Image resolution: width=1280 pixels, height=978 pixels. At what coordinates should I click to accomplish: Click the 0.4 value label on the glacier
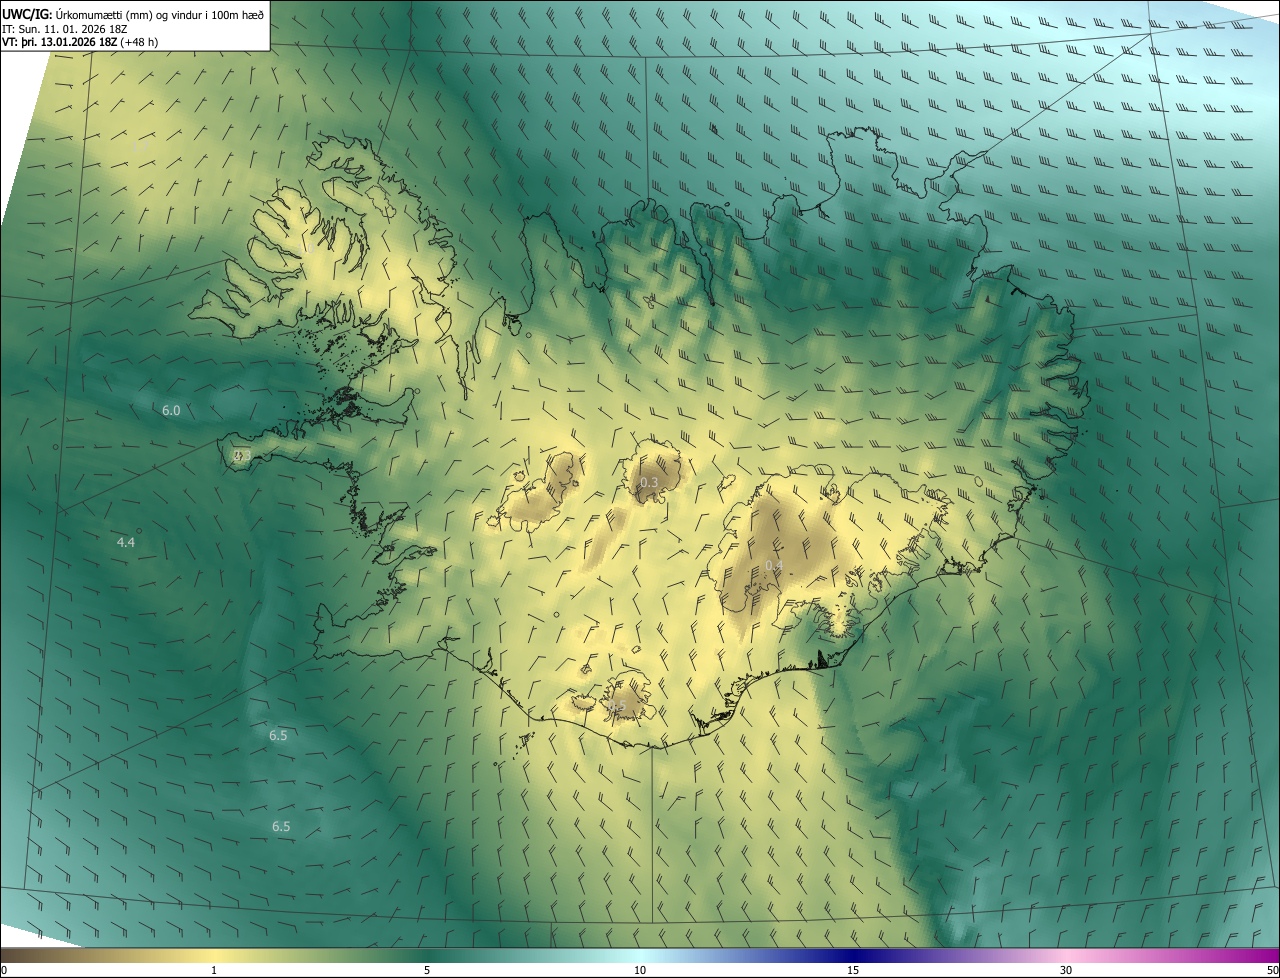(774, 566)
